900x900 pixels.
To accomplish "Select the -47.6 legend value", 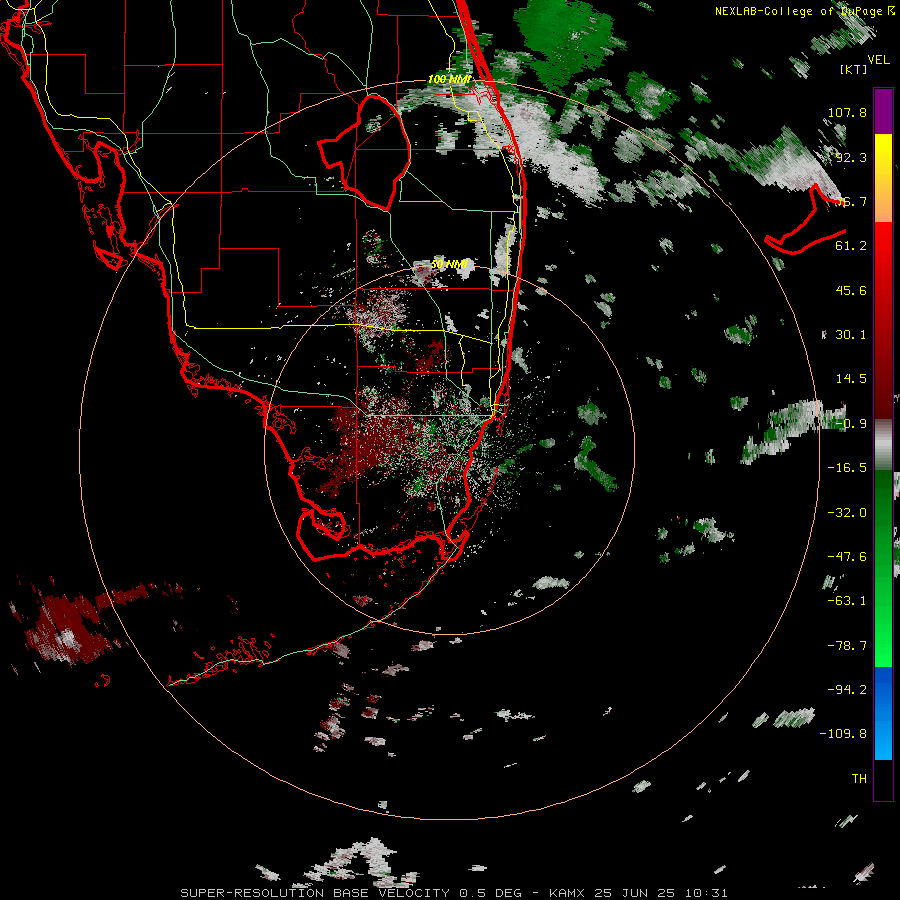I will coord(847,557).
